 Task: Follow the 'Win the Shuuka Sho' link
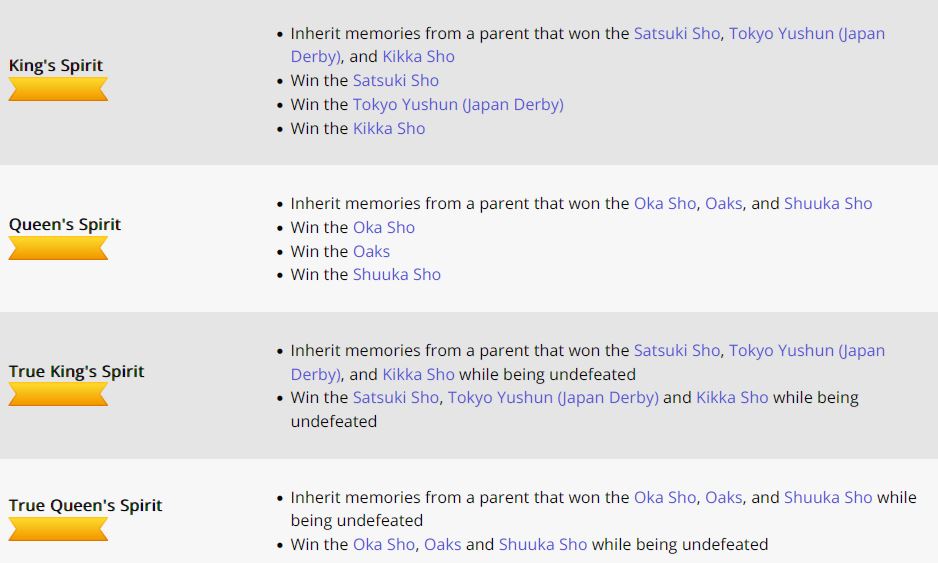coord(397,275)
